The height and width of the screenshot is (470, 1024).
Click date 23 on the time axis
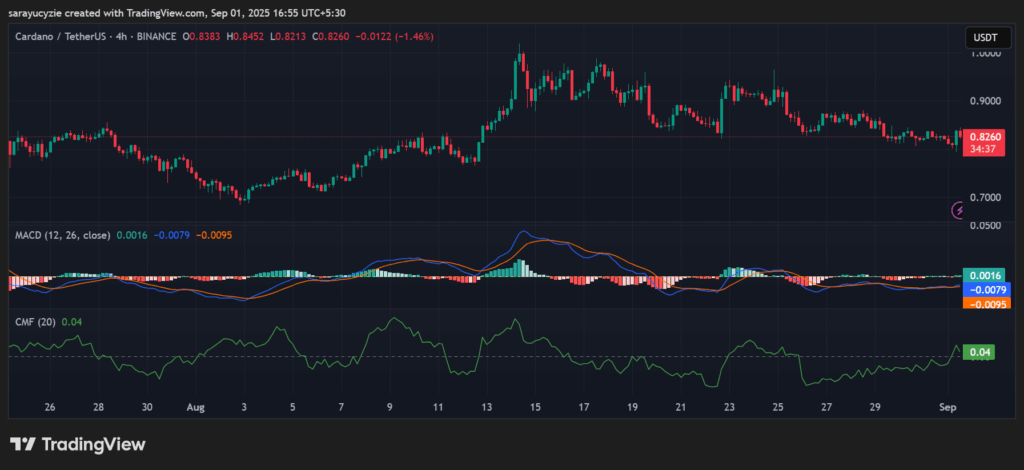pos(729,408)
